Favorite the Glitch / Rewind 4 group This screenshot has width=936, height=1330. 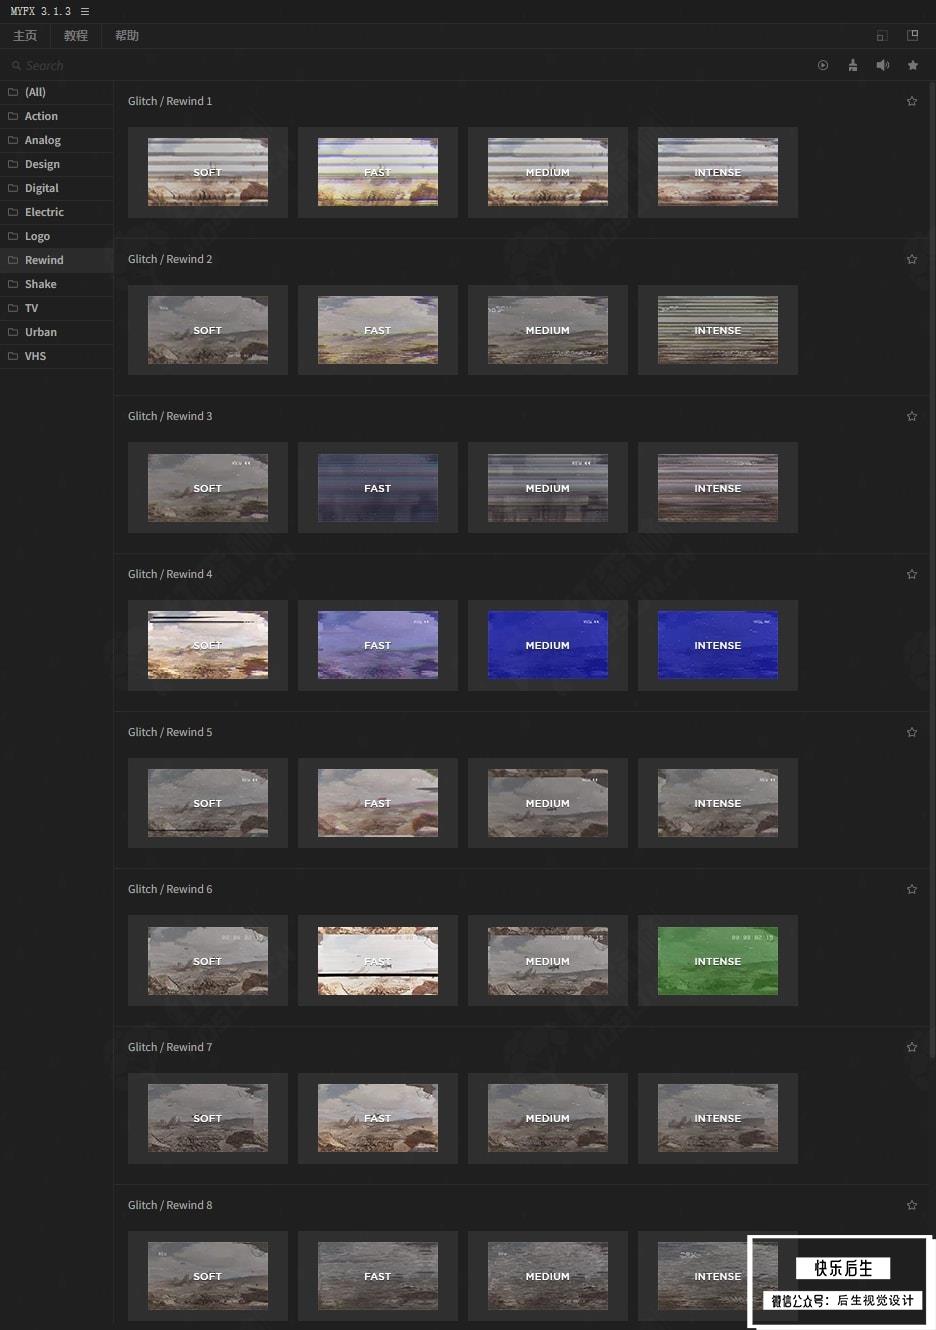[912, 574]
